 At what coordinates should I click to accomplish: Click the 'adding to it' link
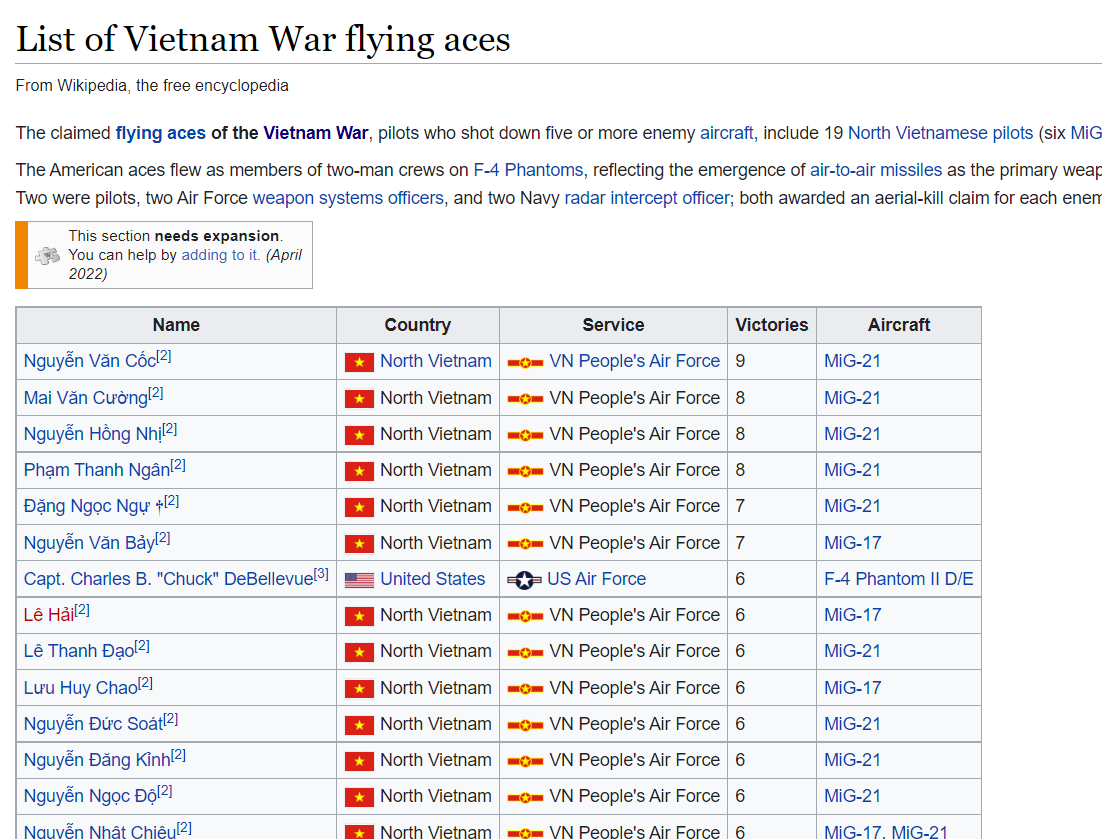(x=220, y=255)
